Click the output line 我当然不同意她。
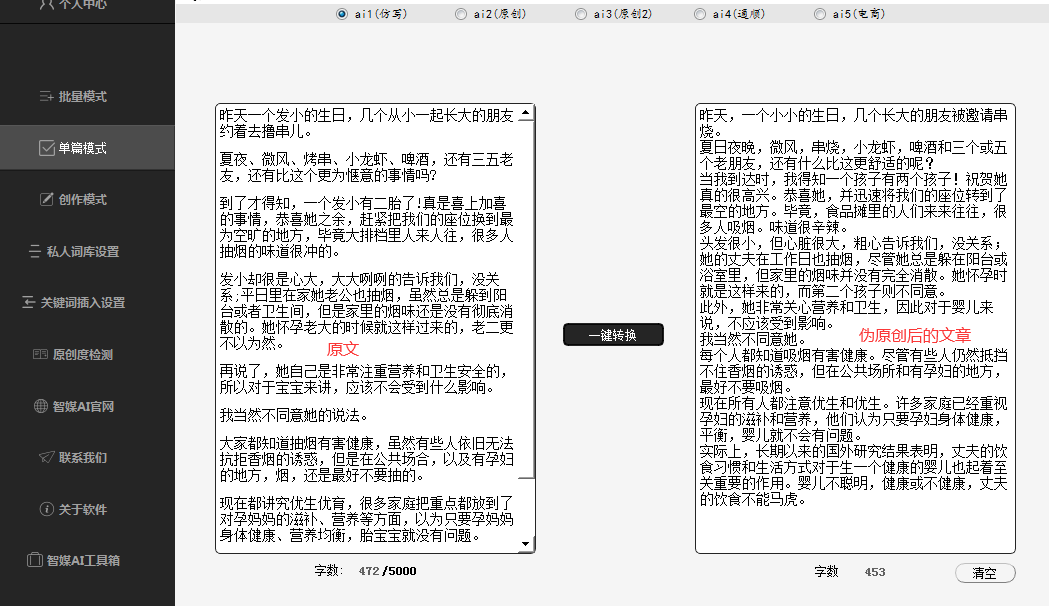The height and width of the screenshot is (606, 1049). click(x=755, y=339)
